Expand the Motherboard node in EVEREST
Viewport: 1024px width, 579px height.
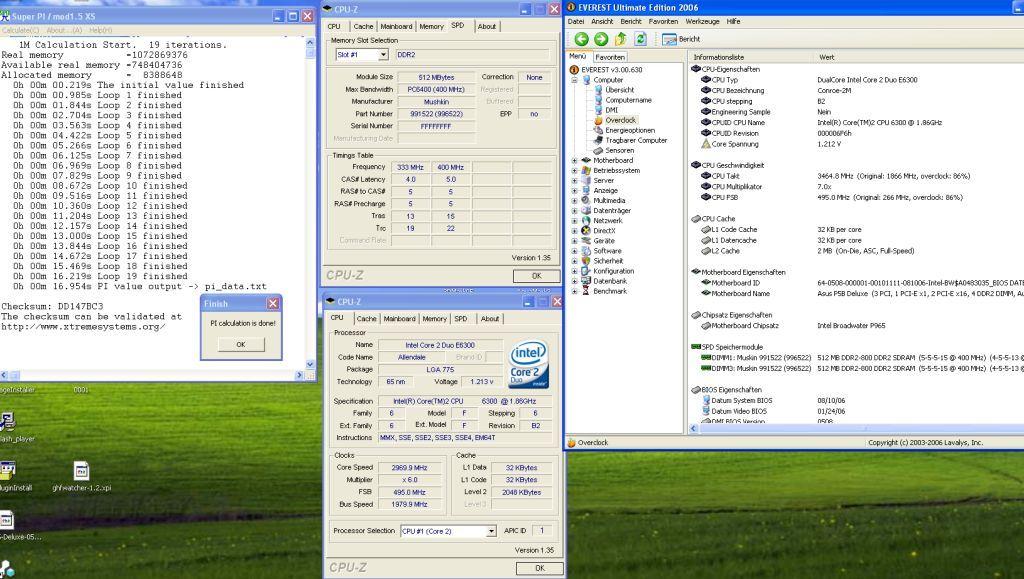click(575, 161)
